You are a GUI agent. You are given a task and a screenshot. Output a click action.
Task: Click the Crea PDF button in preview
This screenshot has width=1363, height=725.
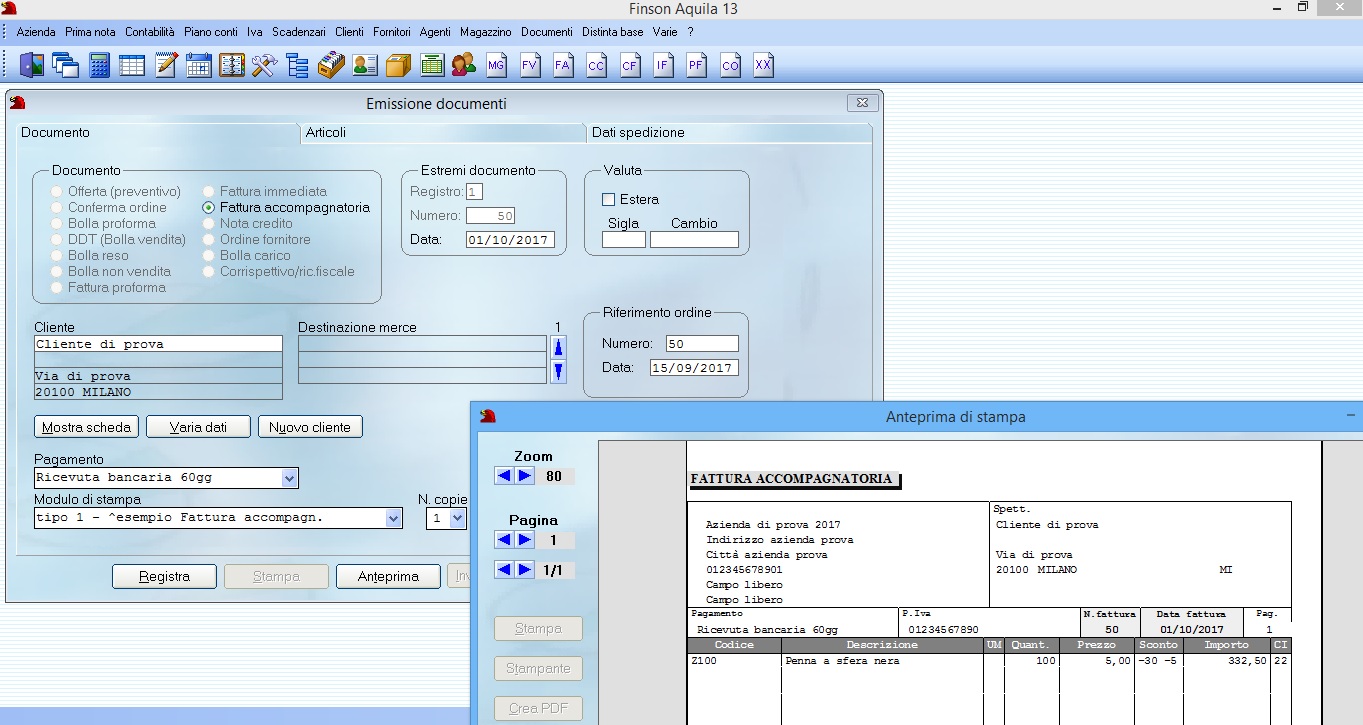click(x=538, y=709)
